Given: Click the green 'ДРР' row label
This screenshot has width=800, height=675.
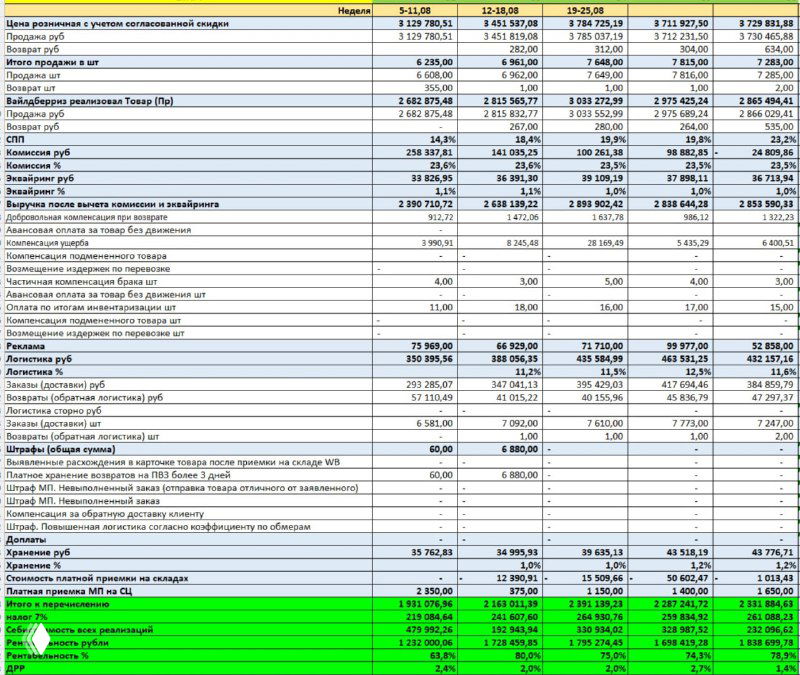Looking at the screenshot, I should 19,668.
